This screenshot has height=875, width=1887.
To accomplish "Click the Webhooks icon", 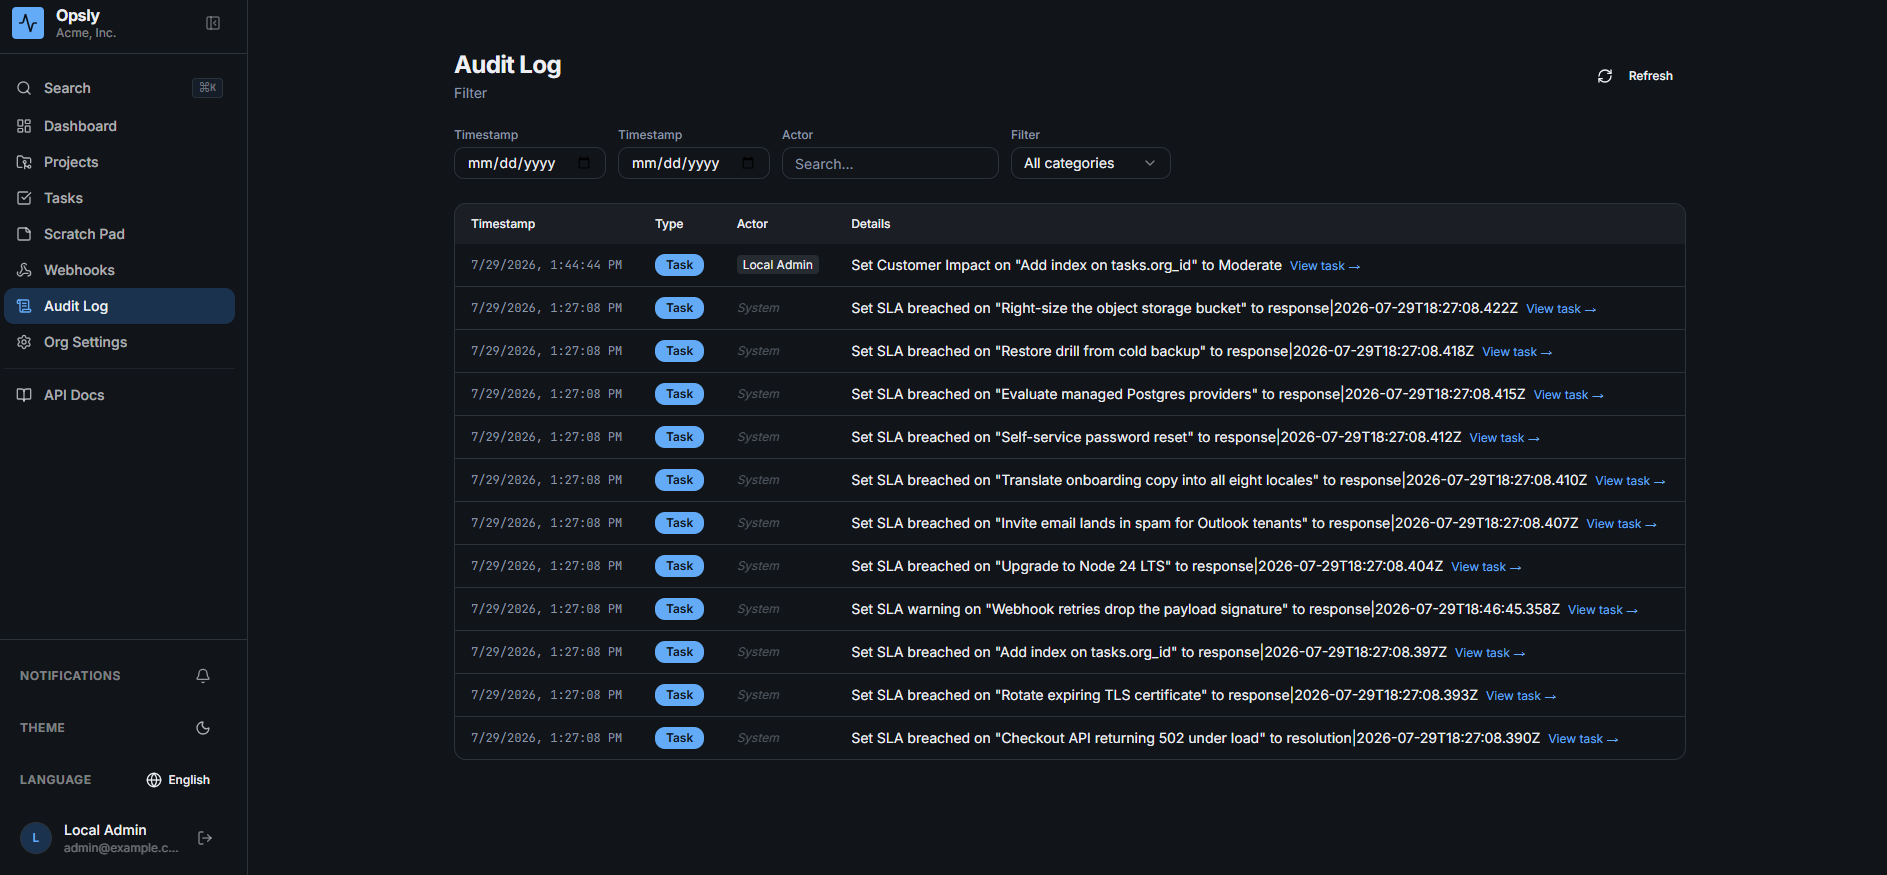I will click(24, 270).
